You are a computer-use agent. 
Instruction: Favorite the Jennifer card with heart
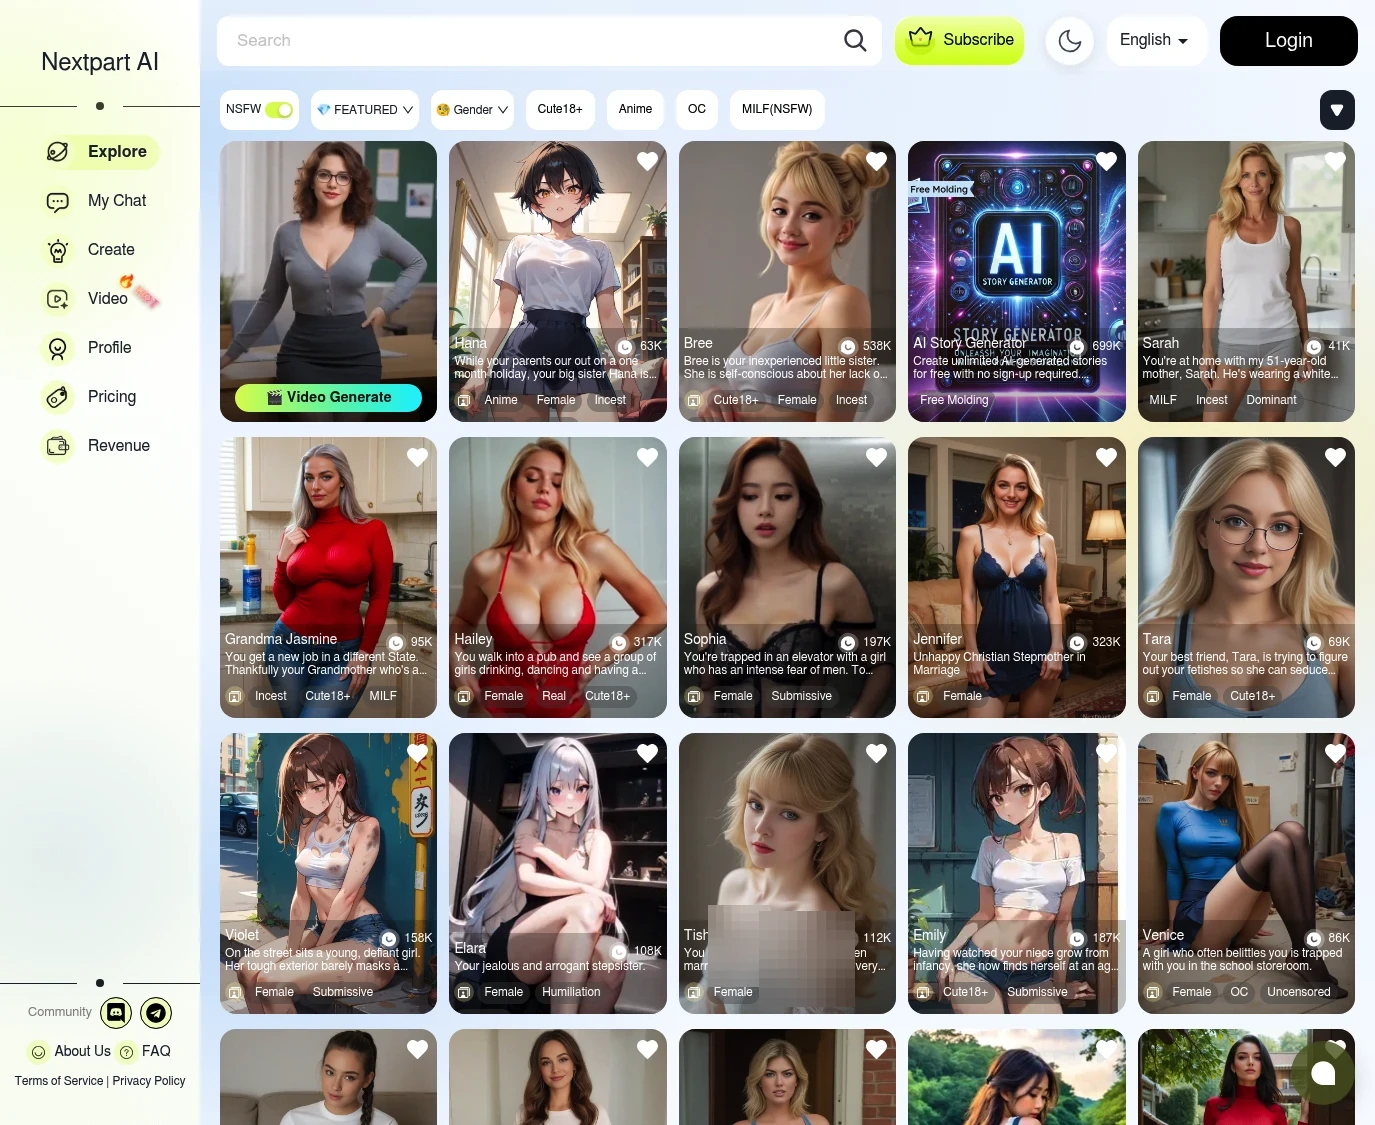pos(1106,457)
